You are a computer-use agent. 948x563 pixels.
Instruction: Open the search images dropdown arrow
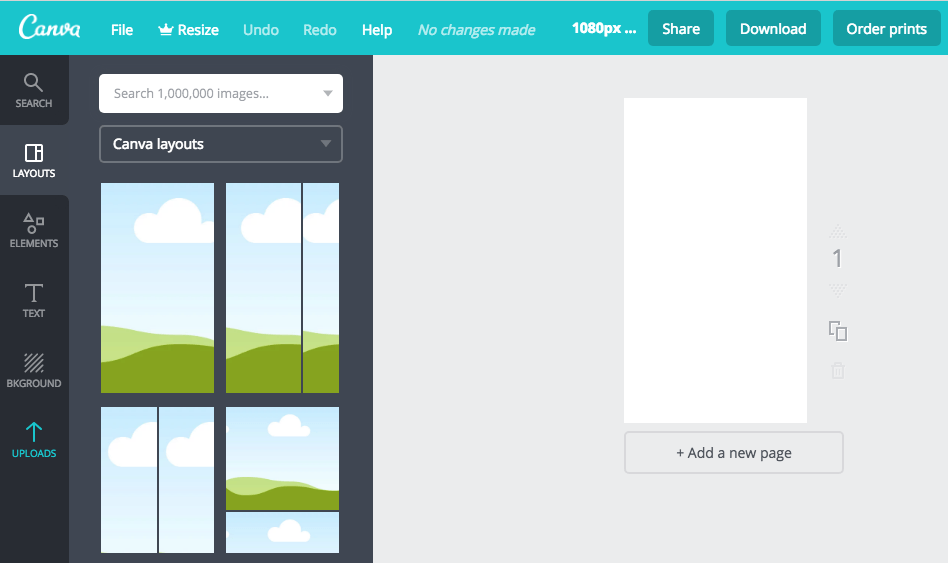point(327,94)
